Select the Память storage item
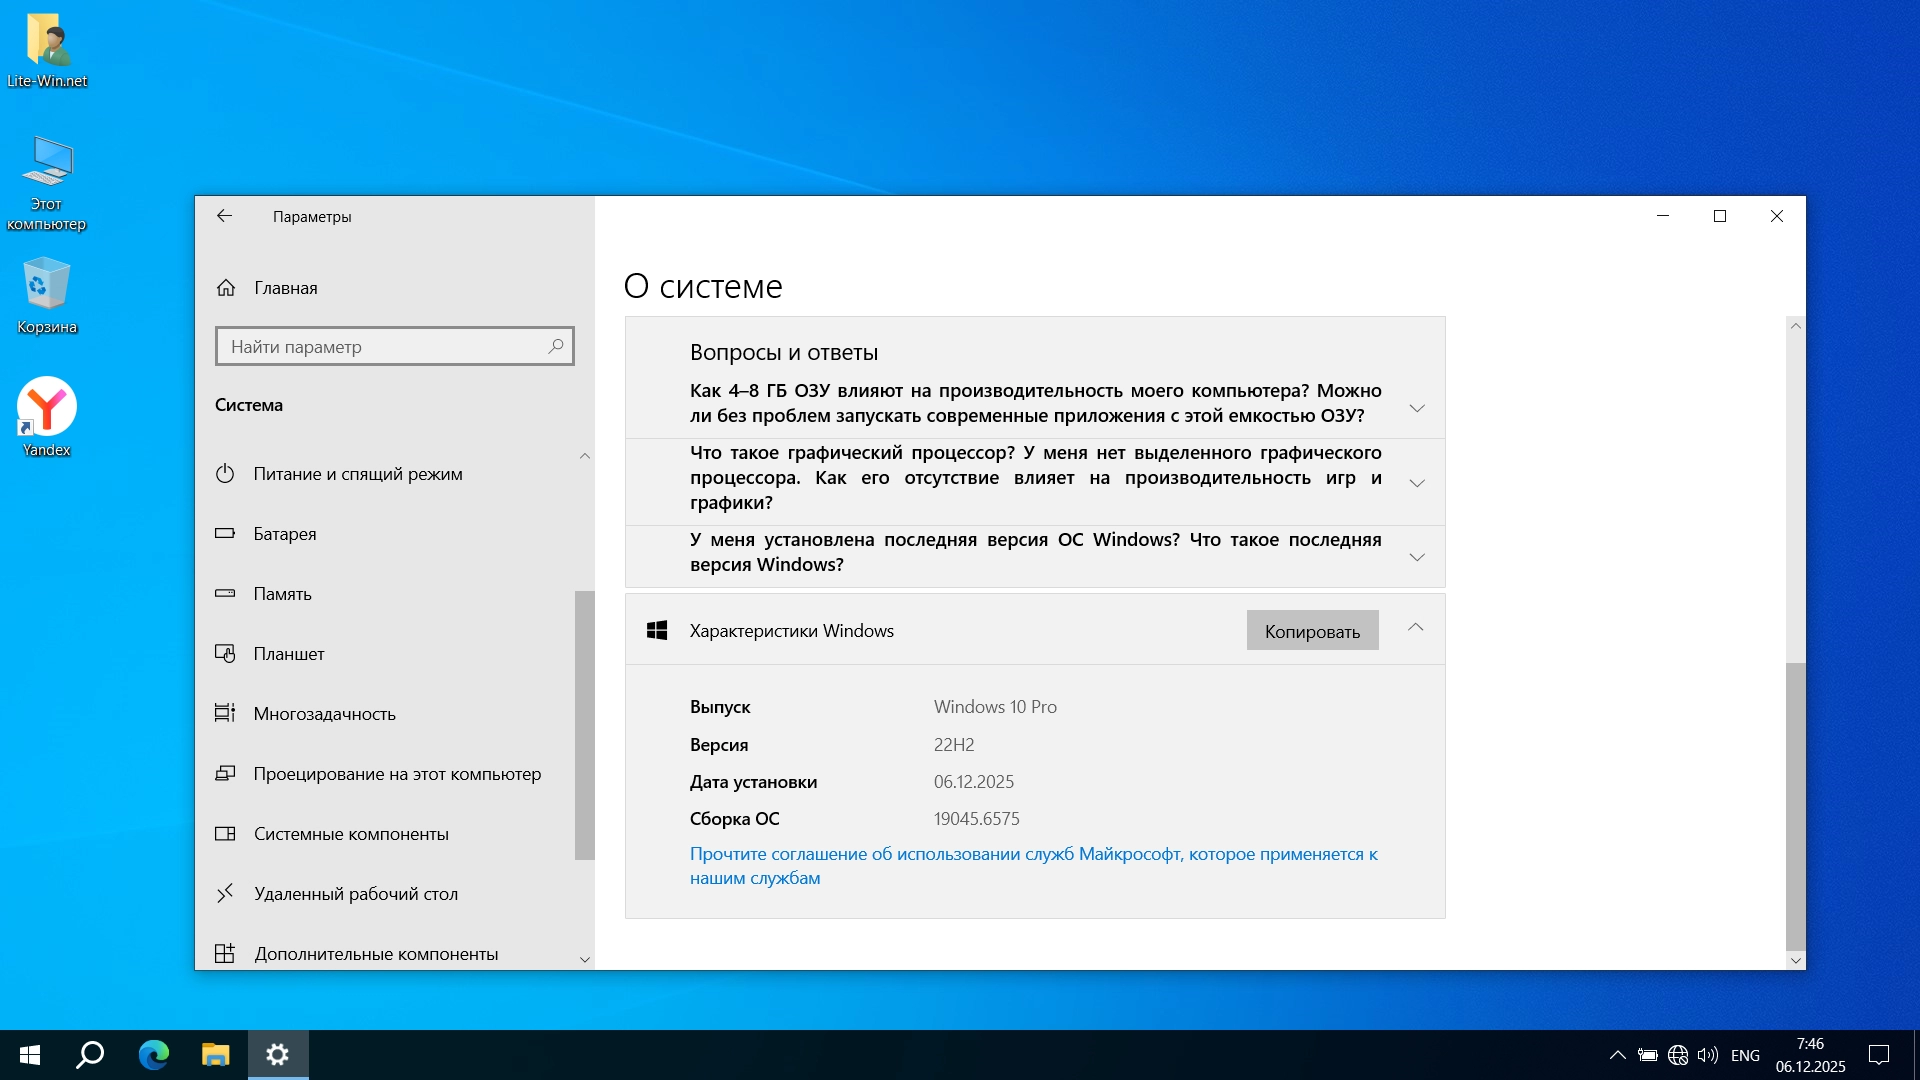This screenshot has width=1920, height=1080. pos(282,594)
